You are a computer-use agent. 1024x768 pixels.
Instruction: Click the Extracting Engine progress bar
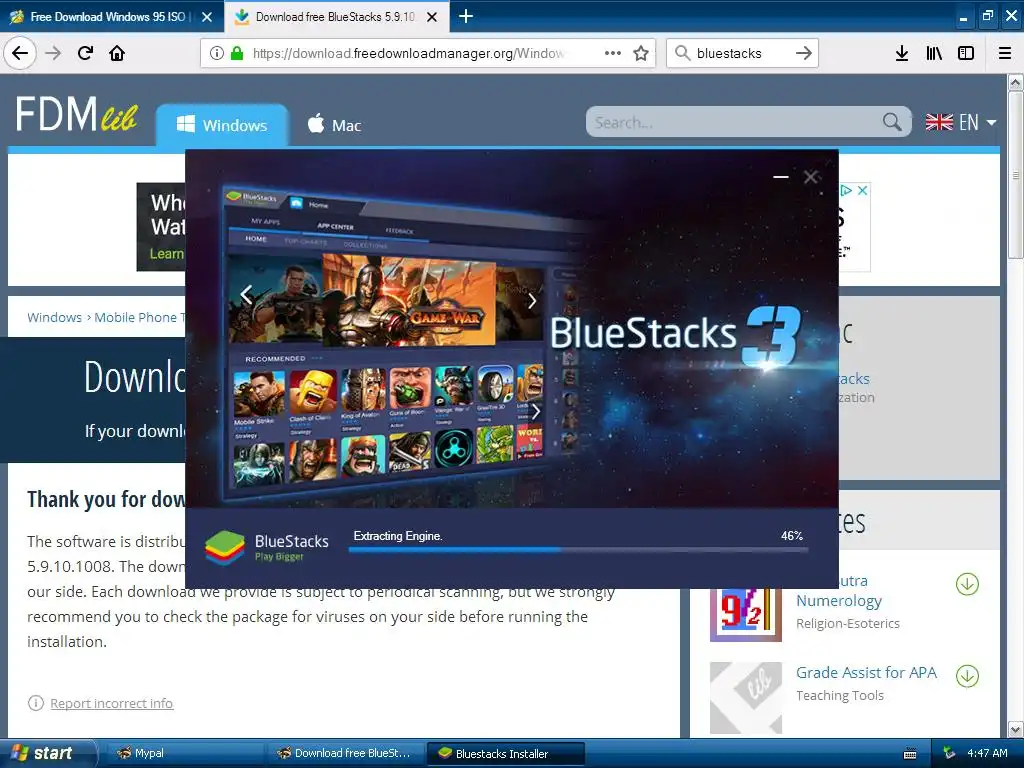[x=579, y=551]
